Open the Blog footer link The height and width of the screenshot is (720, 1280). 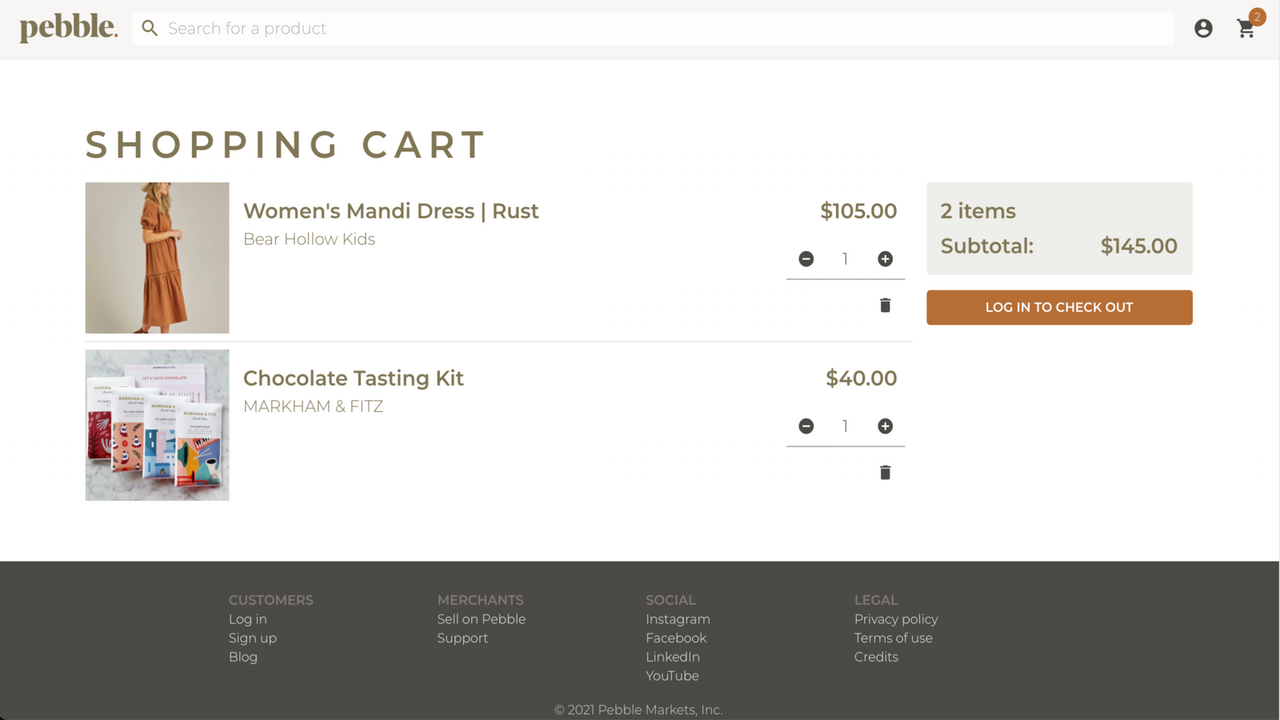[x=243, y=657]
